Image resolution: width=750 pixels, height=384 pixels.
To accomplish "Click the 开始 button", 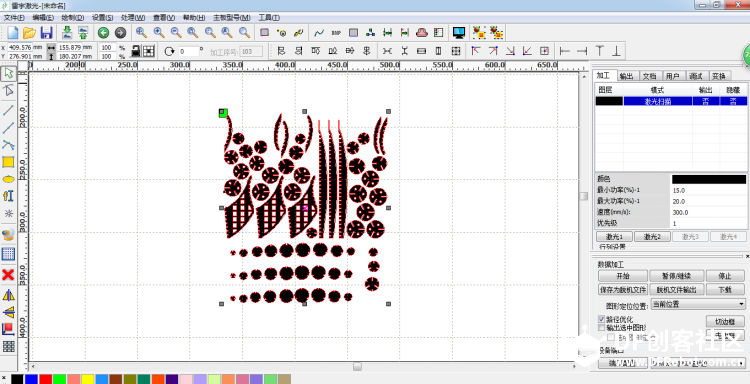I will (622, 276).
